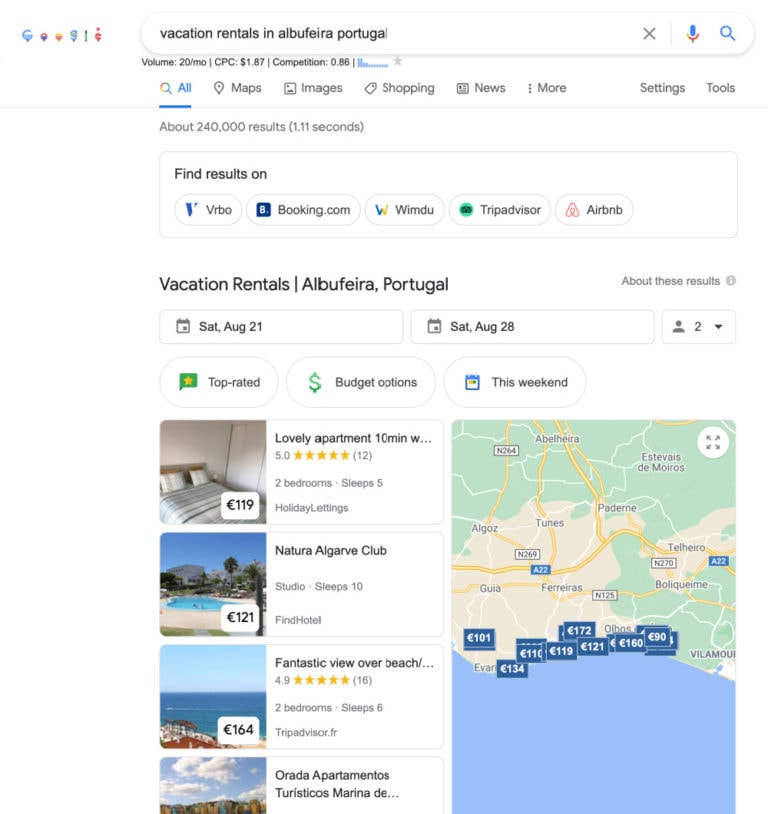Click the info icon beside About these results

731,281
